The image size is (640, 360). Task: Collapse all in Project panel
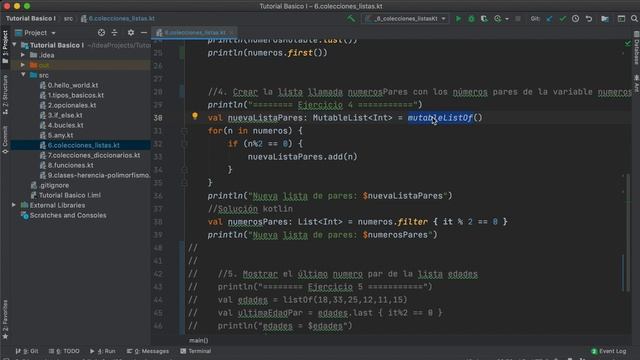click(x=114, y=33)
